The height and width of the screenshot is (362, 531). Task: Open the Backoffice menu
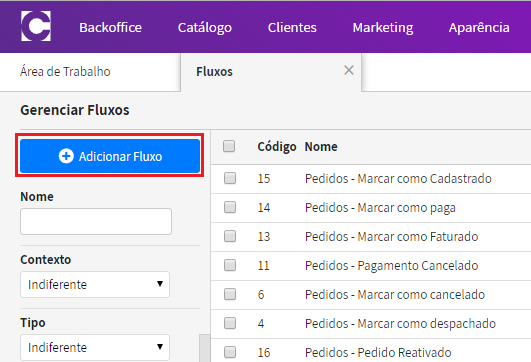tap(110, 27)
